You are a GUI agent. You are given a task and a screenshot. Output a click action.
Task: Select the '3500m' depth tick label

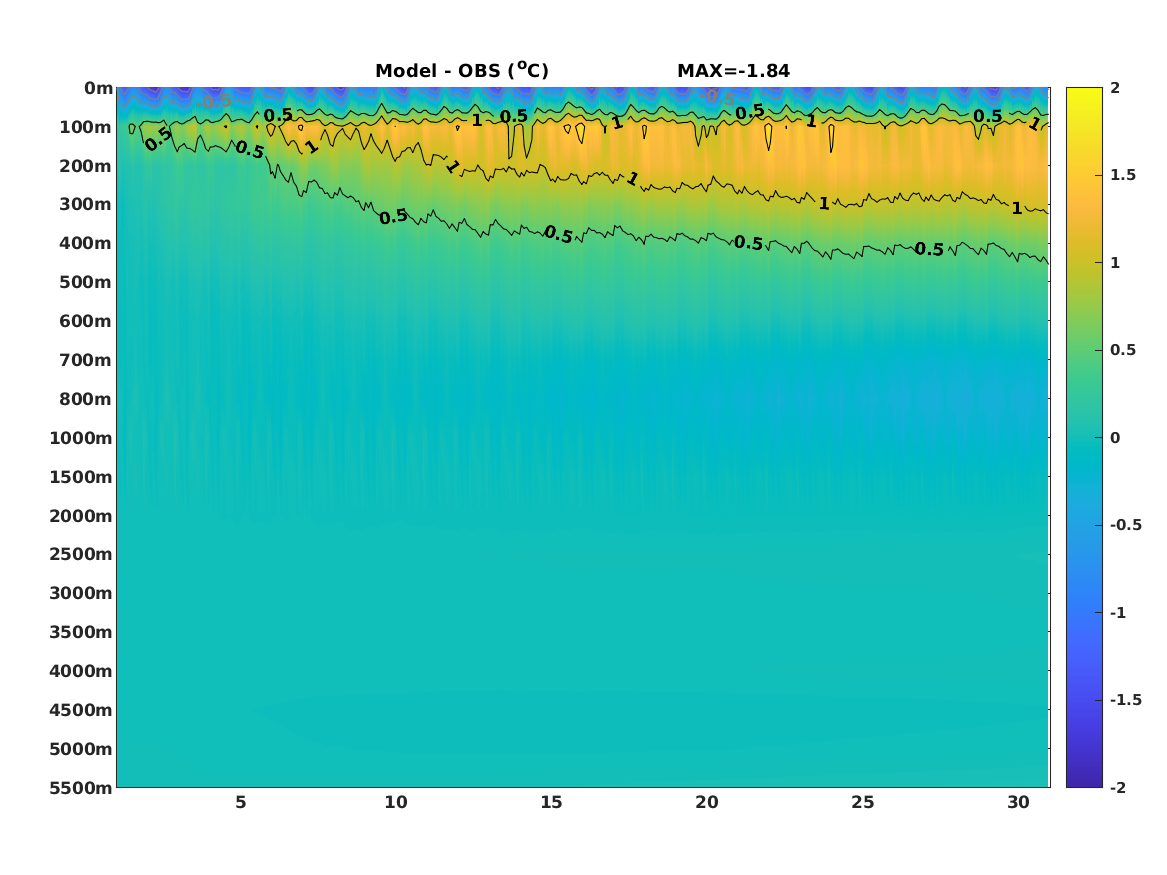pyautogui.click(x=81, y=632)
